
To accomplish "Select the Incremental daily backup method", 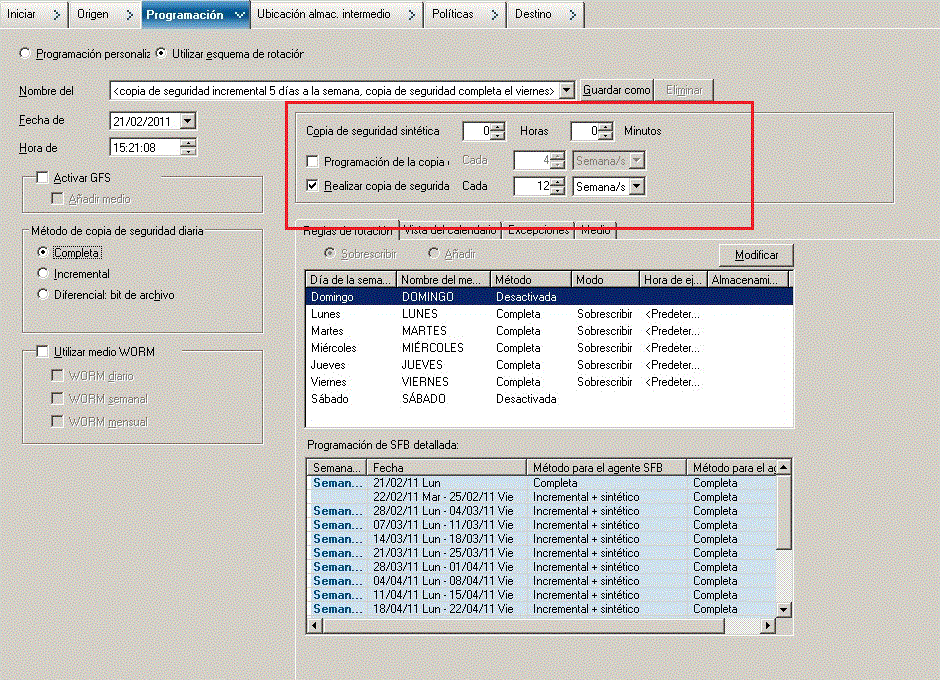I will [42, 274].
